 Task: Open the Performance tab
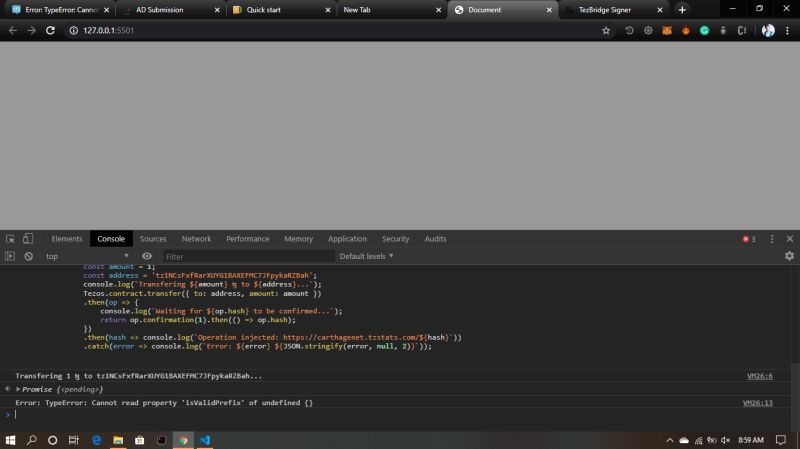pyautogui.click(x=247, y=239)
